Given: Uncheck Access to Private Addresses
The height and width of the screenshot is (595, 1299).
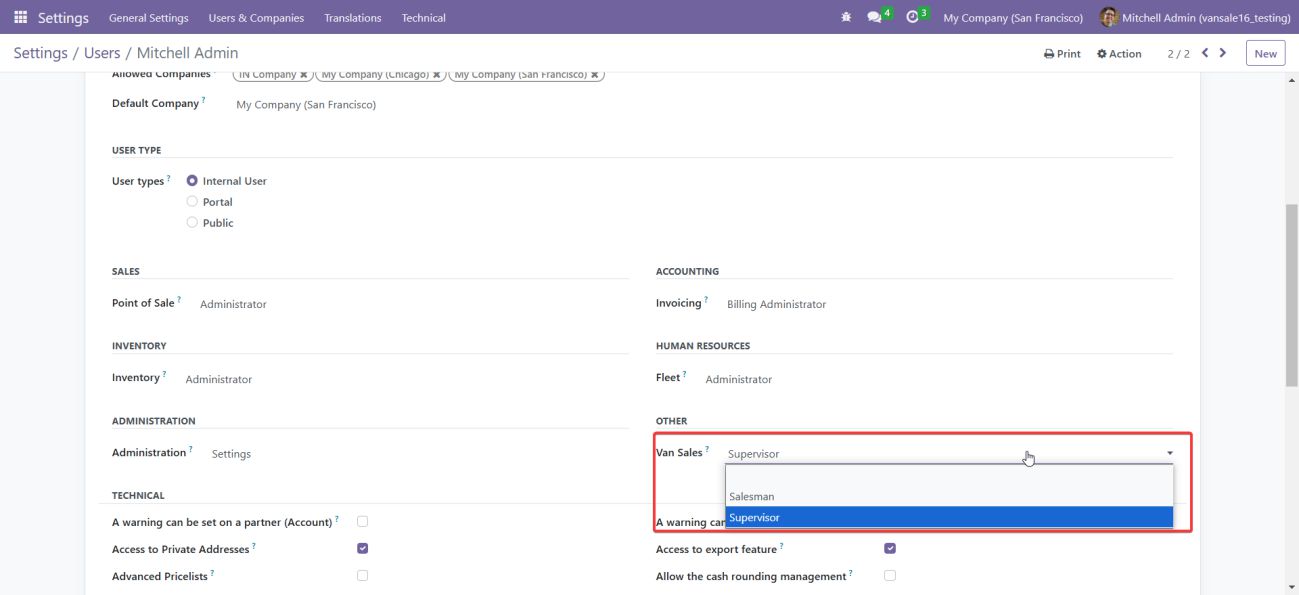Looking at the screenshot, I should 362,548.
